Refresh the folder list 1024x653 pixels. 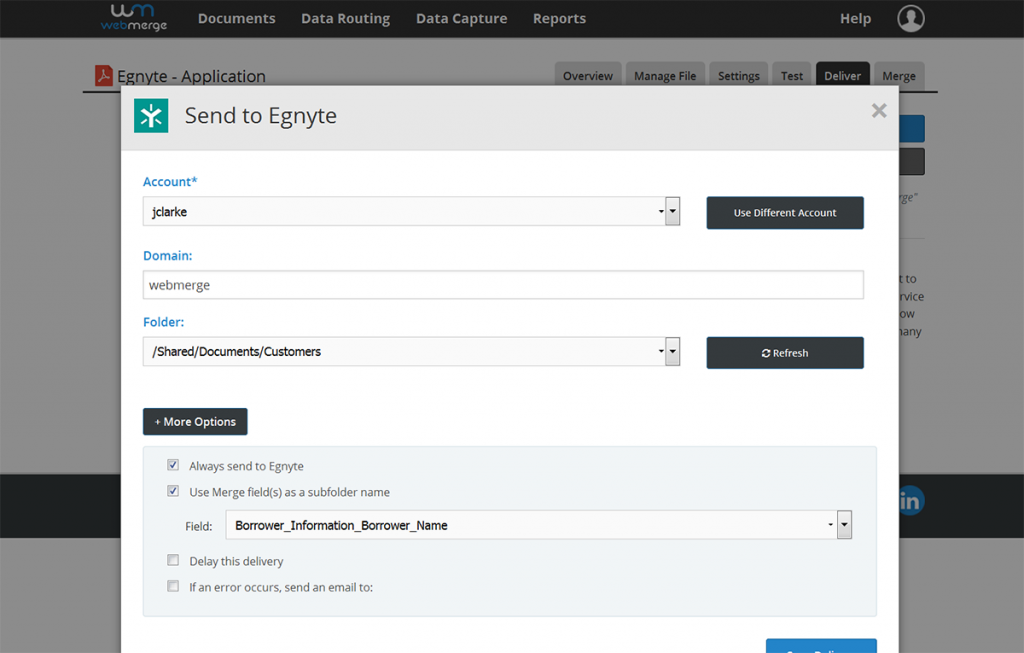tap(785, 353)
